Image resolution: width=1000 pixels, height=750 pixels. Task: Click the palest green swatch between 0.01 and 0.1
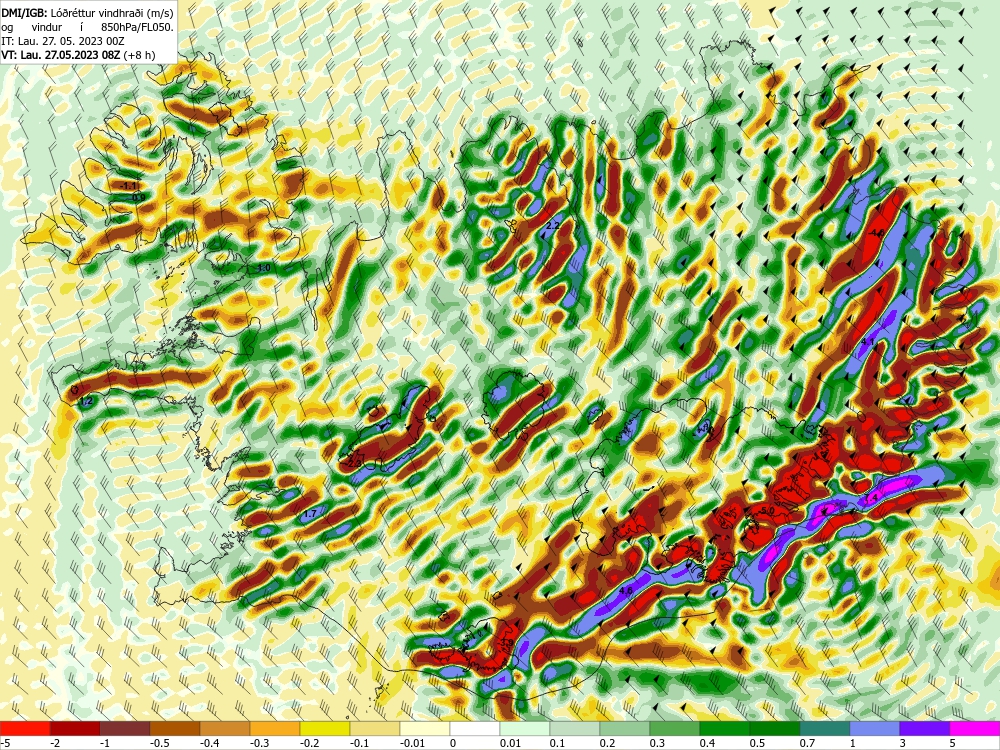pyautogui.click(x=525, y=728)
